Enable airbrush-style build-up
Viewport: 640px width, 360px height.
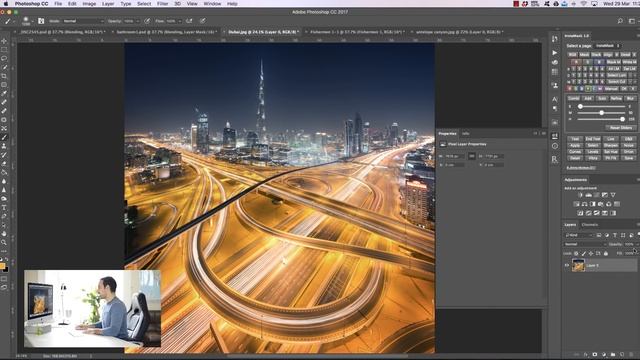[189, 21]
